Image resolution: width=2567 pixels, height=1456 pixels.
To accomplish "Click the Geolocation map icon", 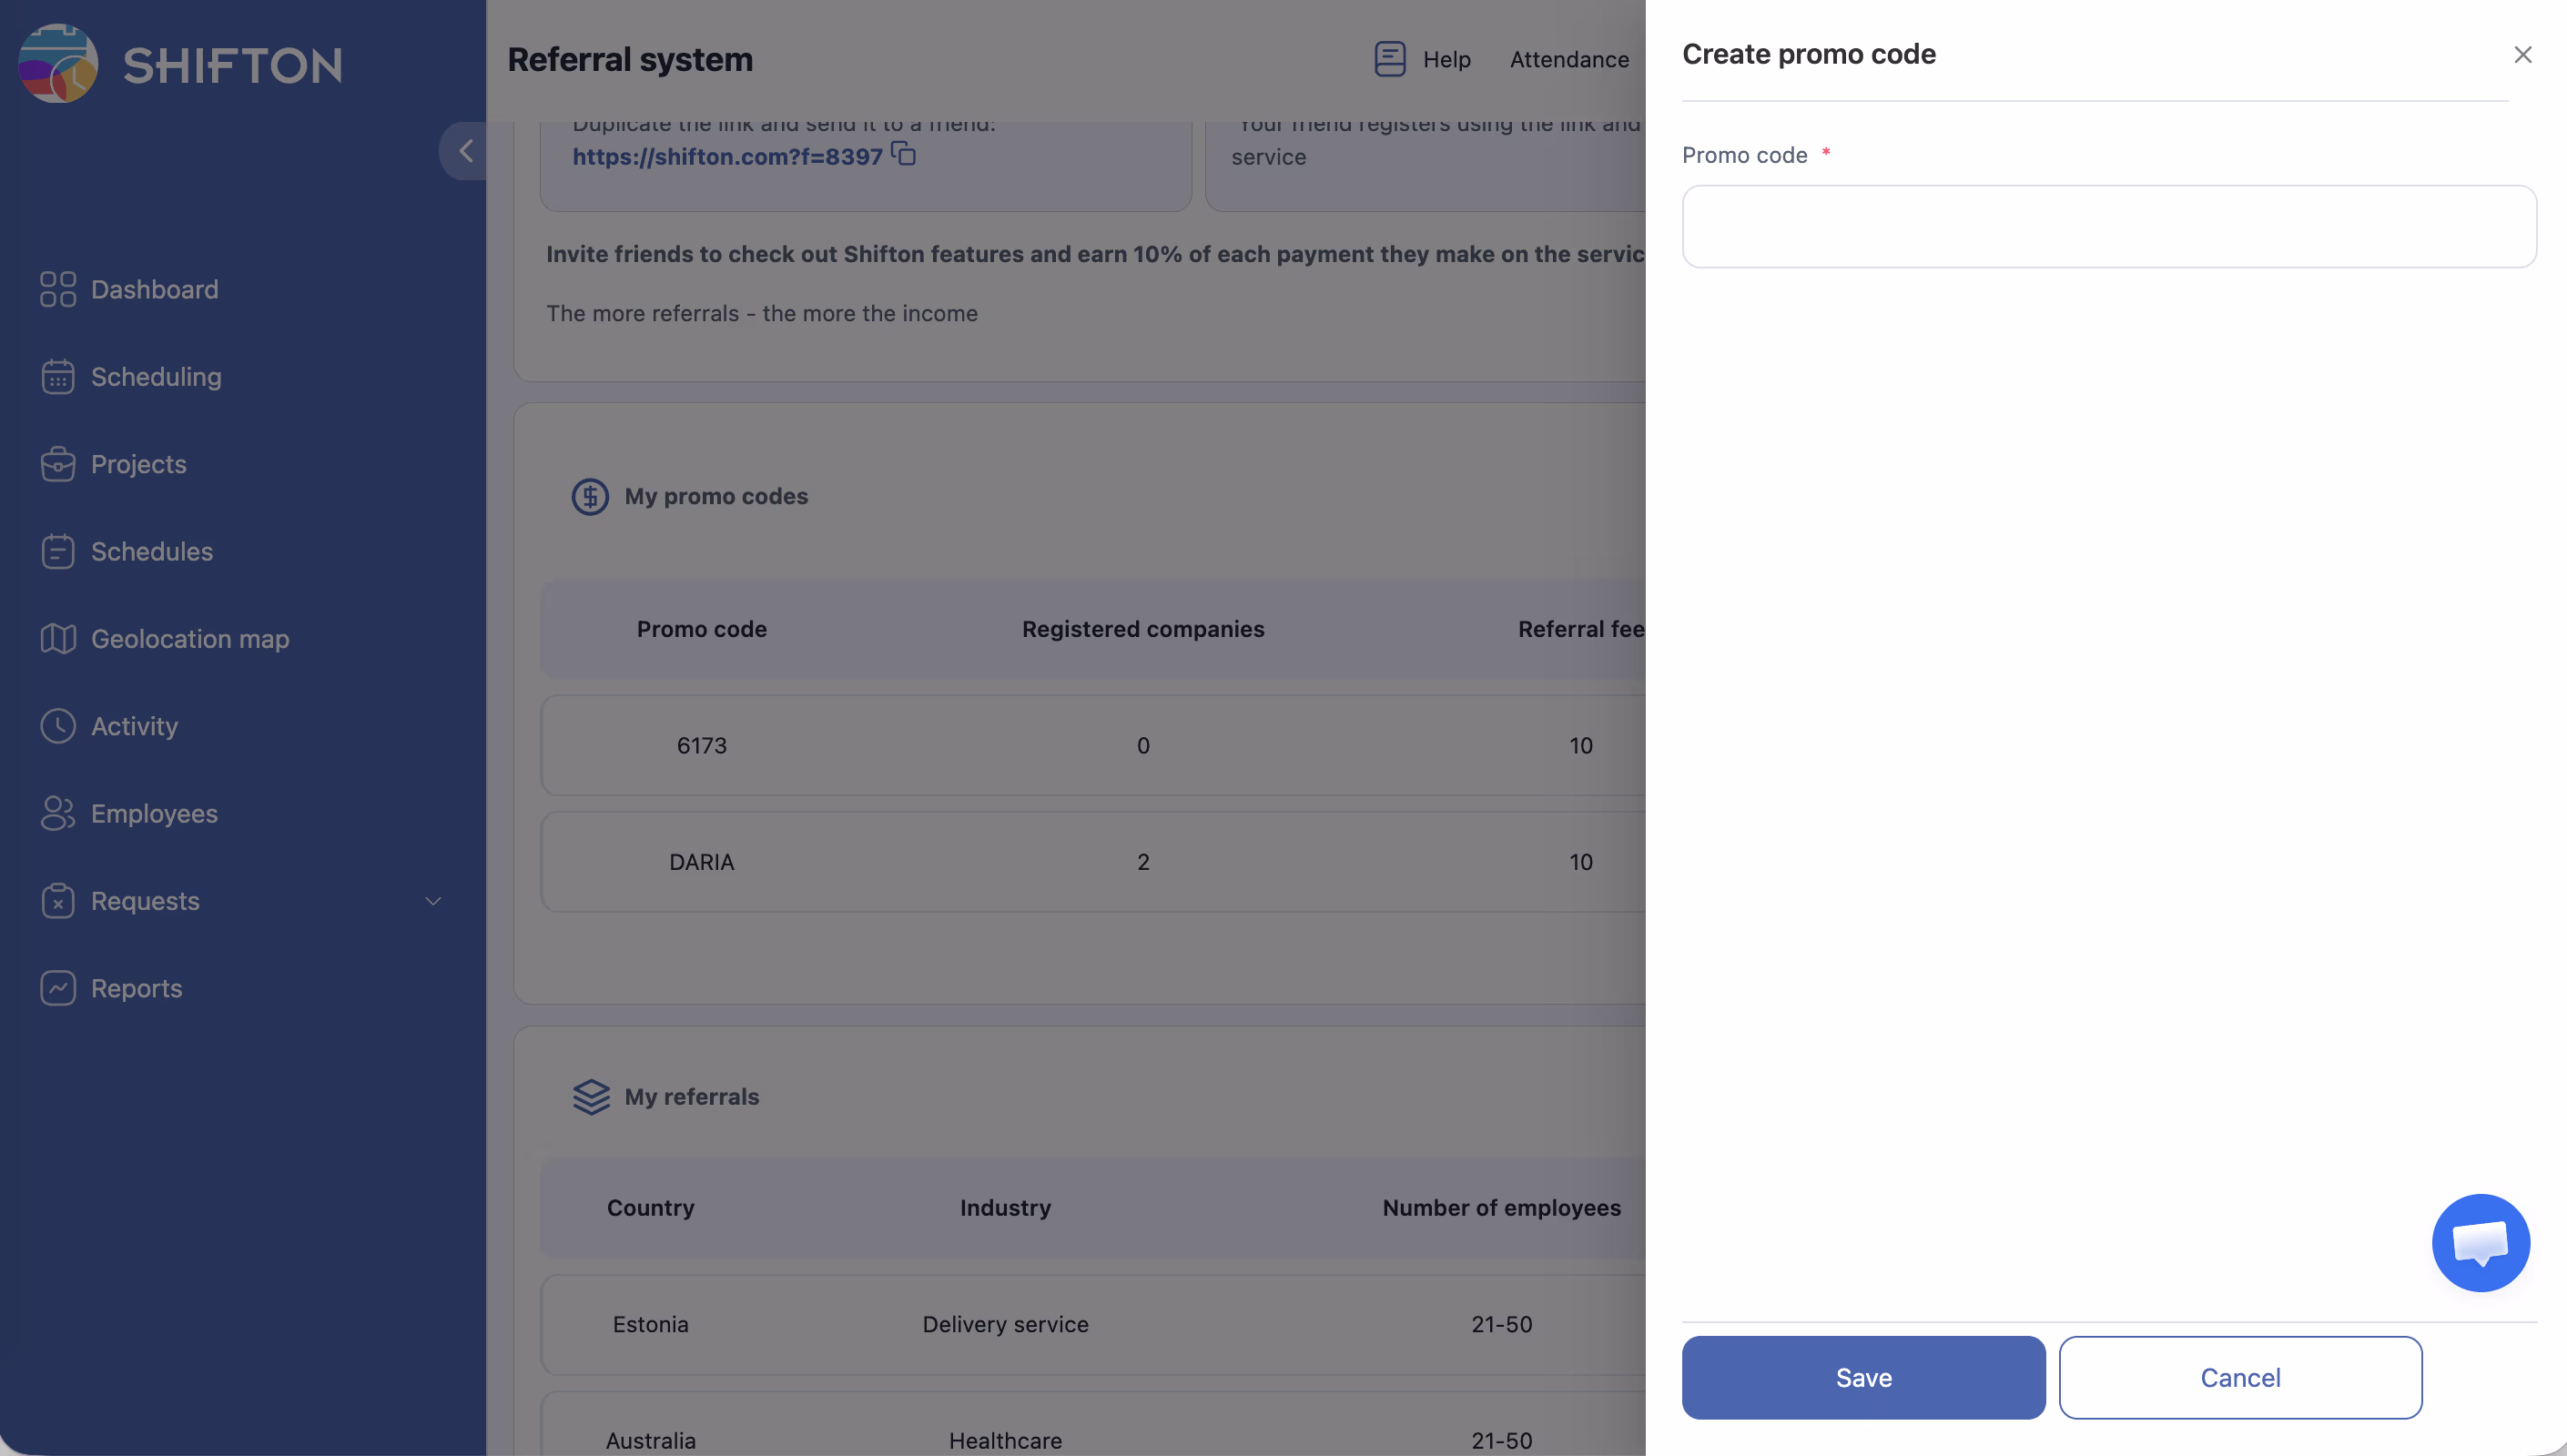I will [x=58, y=639].
